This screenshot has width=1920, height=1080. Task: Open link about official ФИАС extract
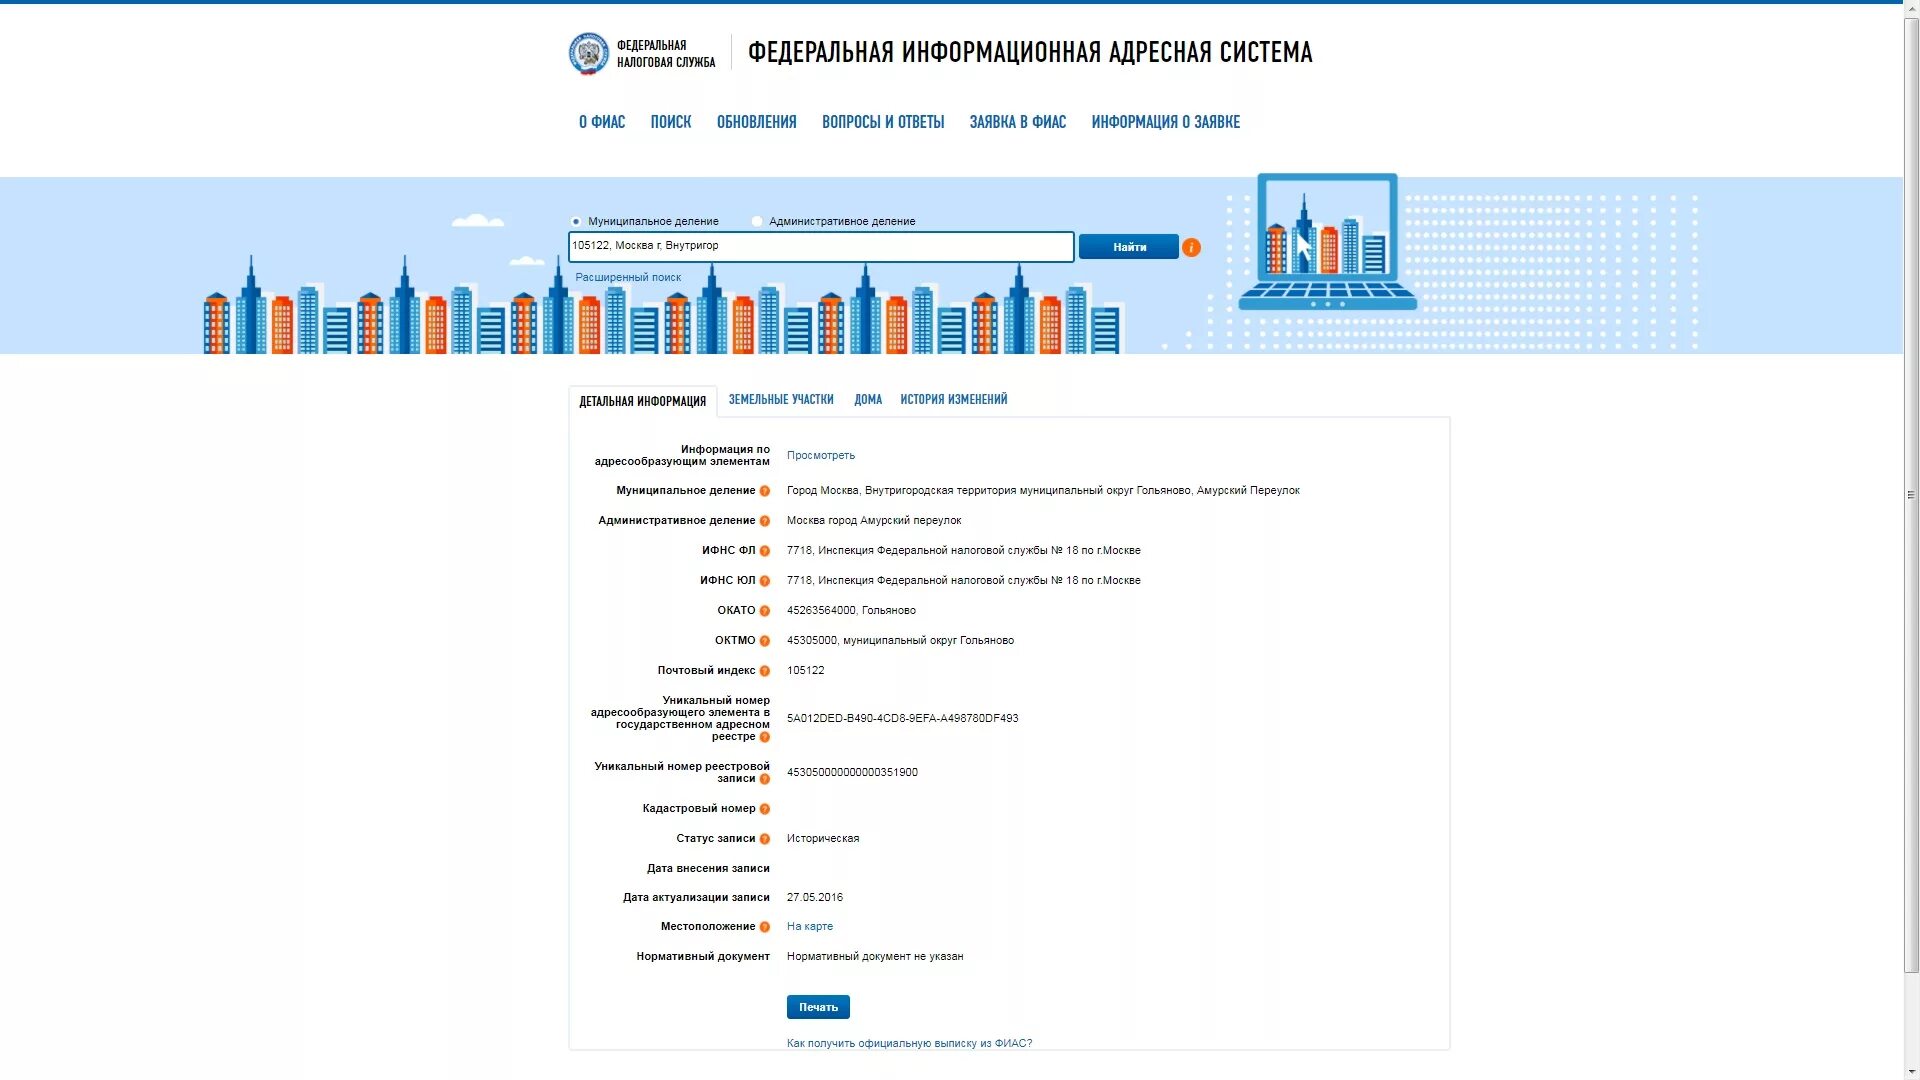point(909,1044)
